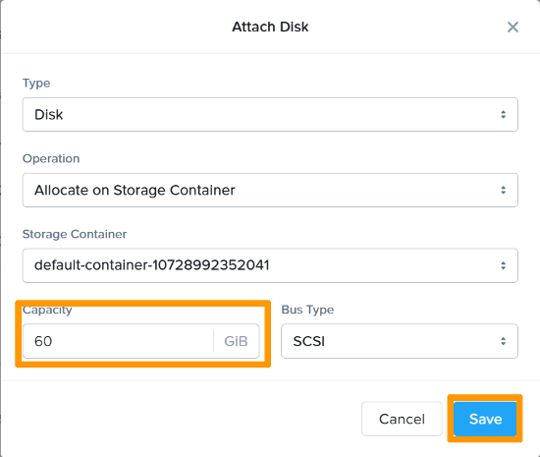Expand the Storage Container dropdown
Image resolution: width=540 pixels, height=457 pixels.
[x=270, y=266]
